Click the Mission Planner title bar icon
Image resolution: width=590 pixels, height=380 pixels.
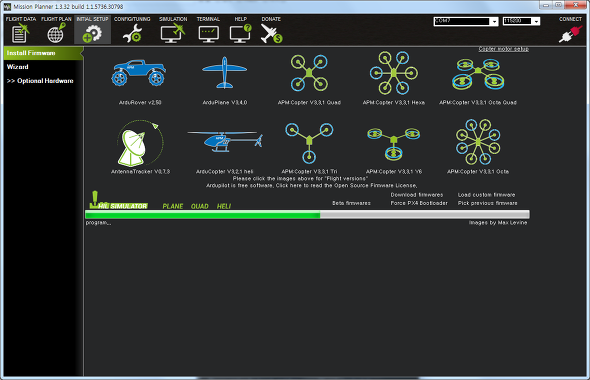[8, 7]
